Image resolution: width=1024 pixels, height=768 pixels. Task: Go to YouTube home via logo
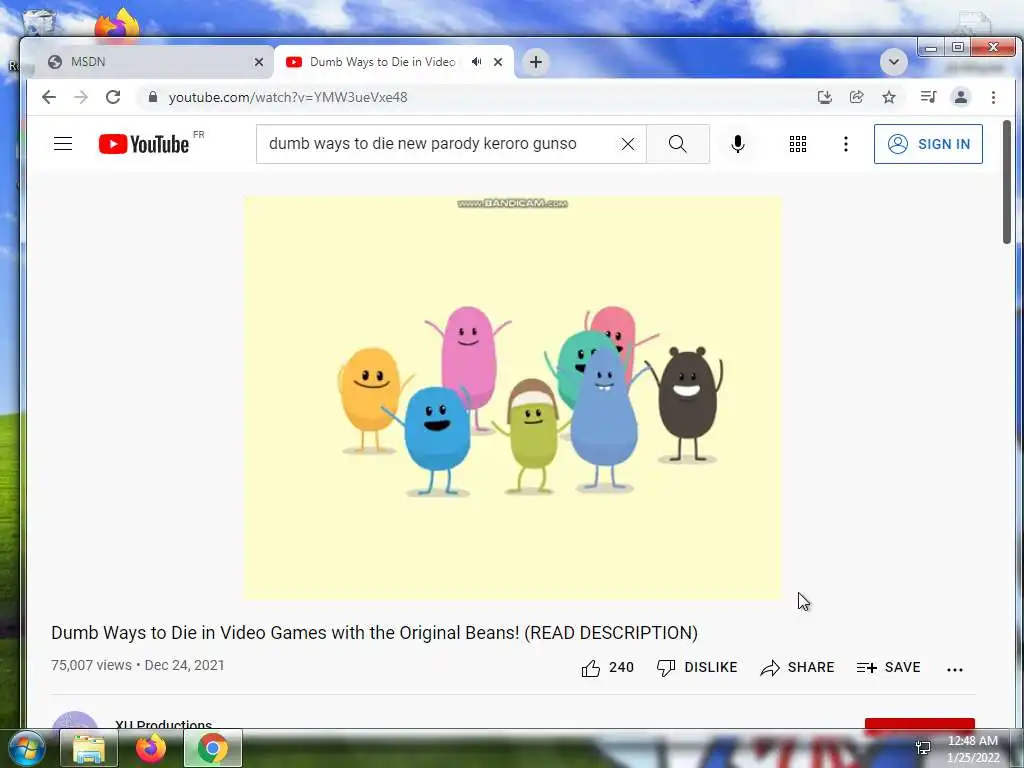point(144,144)
